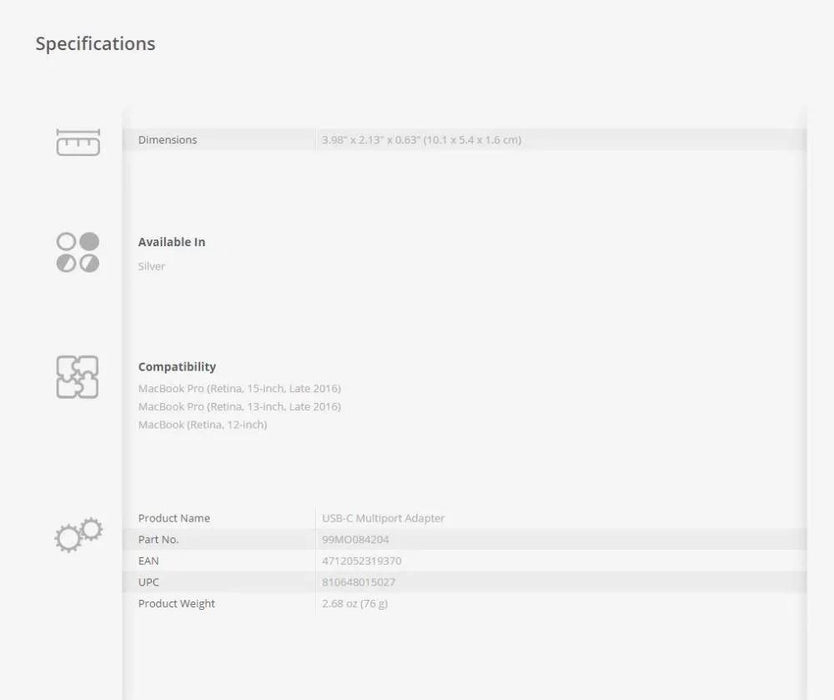Select the 3.98" x 2.13" x 0.63" dimensions value
Image resolution: width=834 pixels, height=700 pixels.
click(421, 140)
